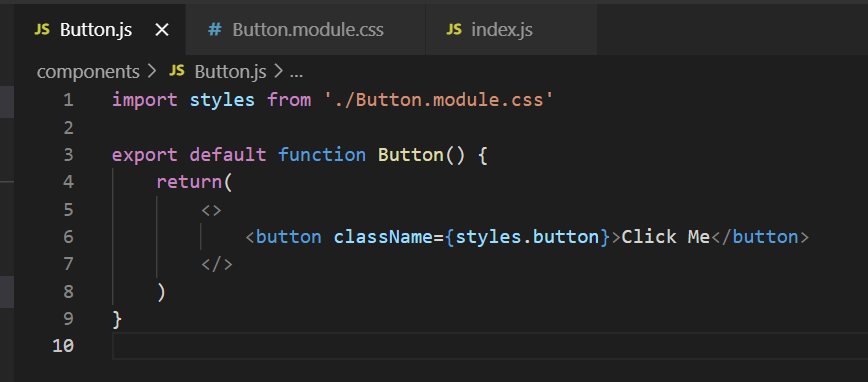The image size is (868, 382).
Task: Open the Button.js breadcrumb item
Action: [230, 72]
